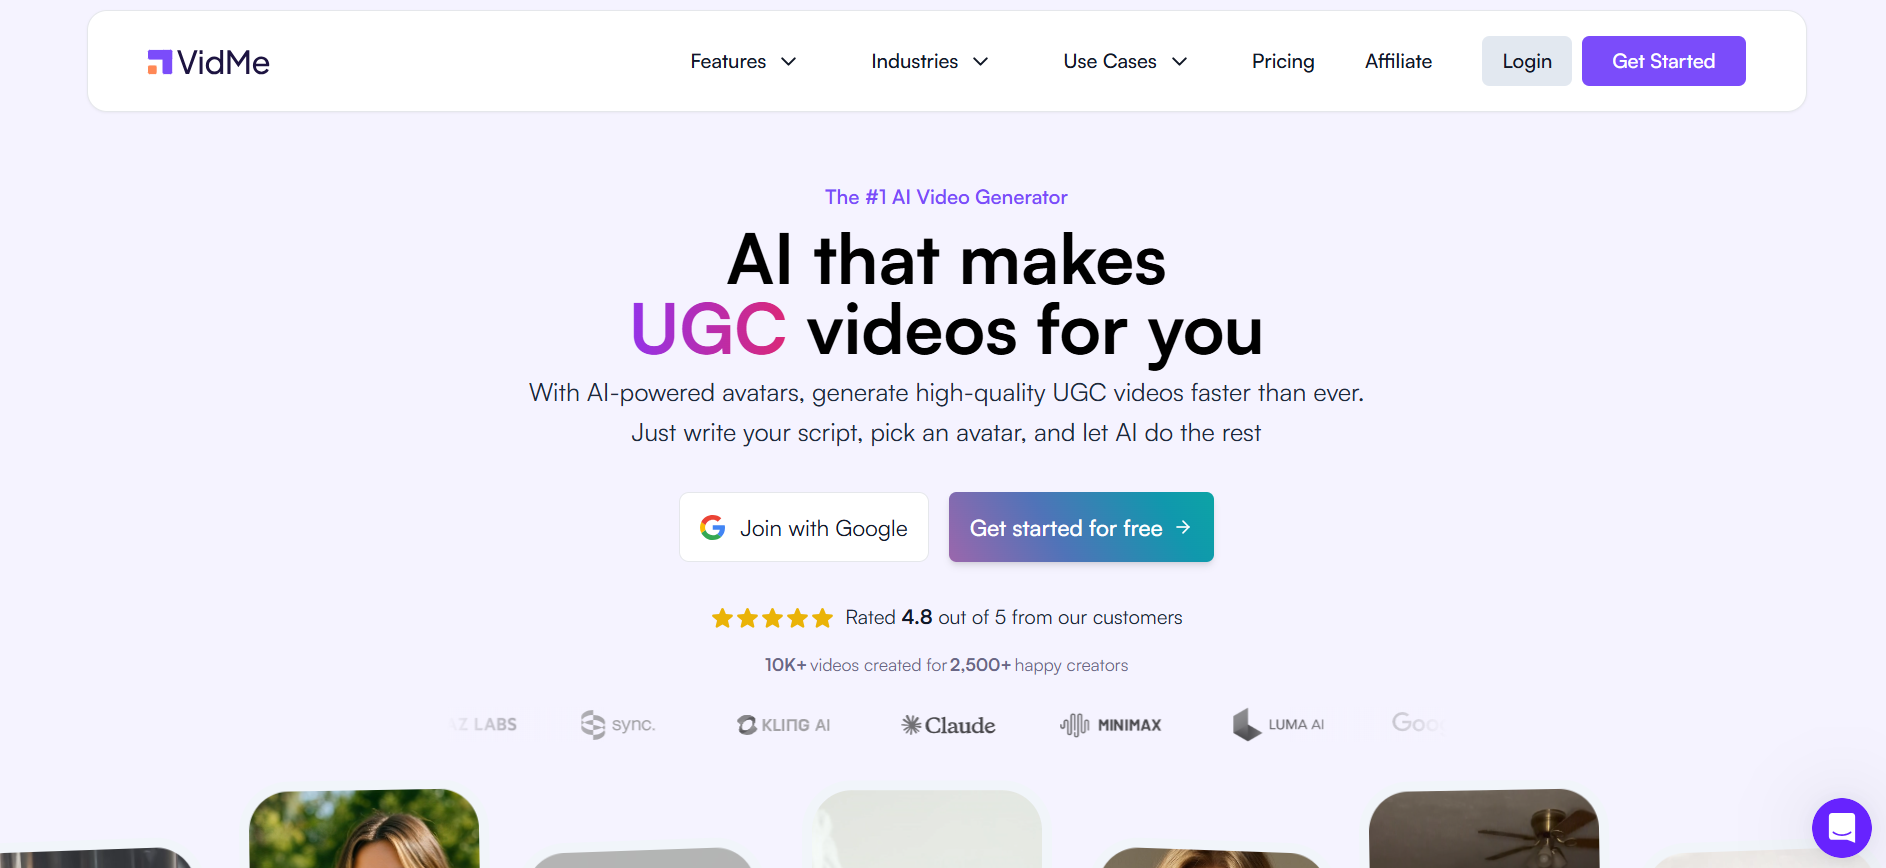Click the Kling AI logo
1886x868 pixels.
(x=784, y=725)
